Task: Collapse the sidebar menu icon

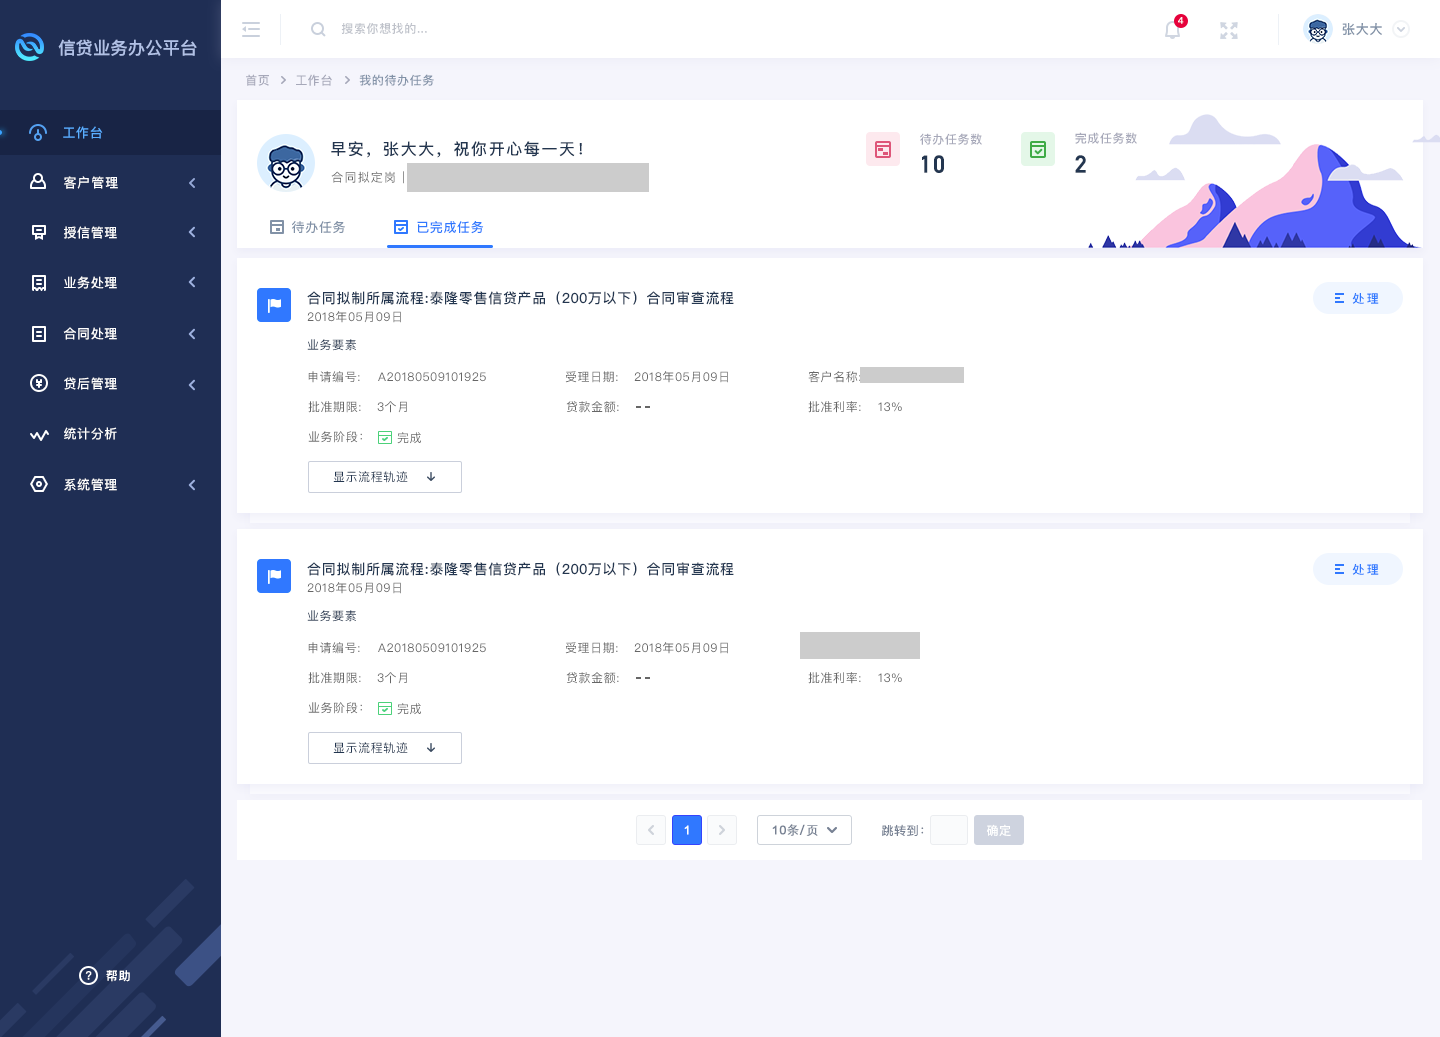Action: 251,30
